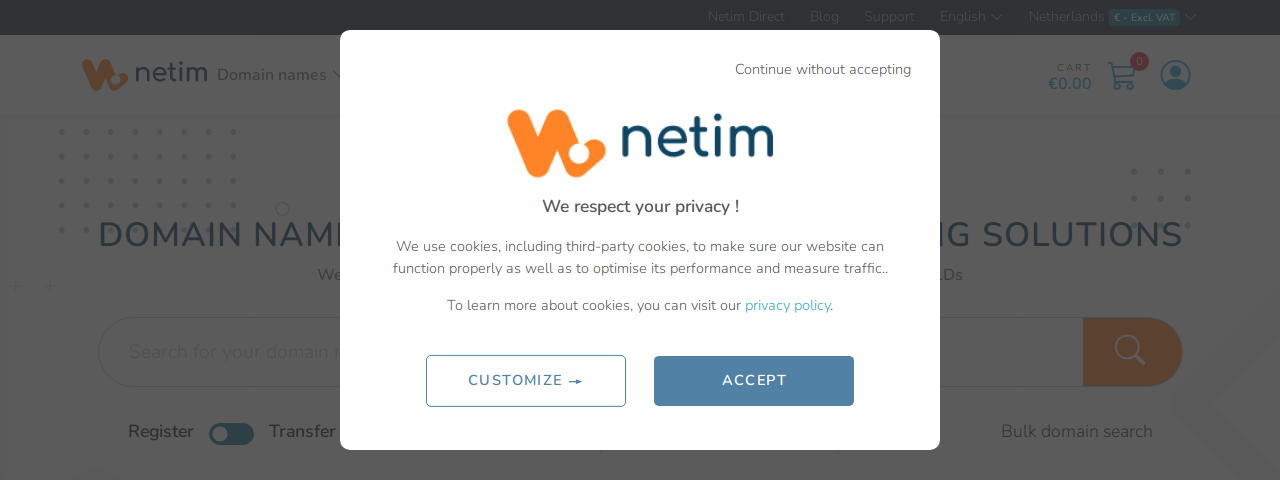This screenshot has height=480, width=1280.
Task: Click the Netim logo in the header
Action: click(145, 74)
